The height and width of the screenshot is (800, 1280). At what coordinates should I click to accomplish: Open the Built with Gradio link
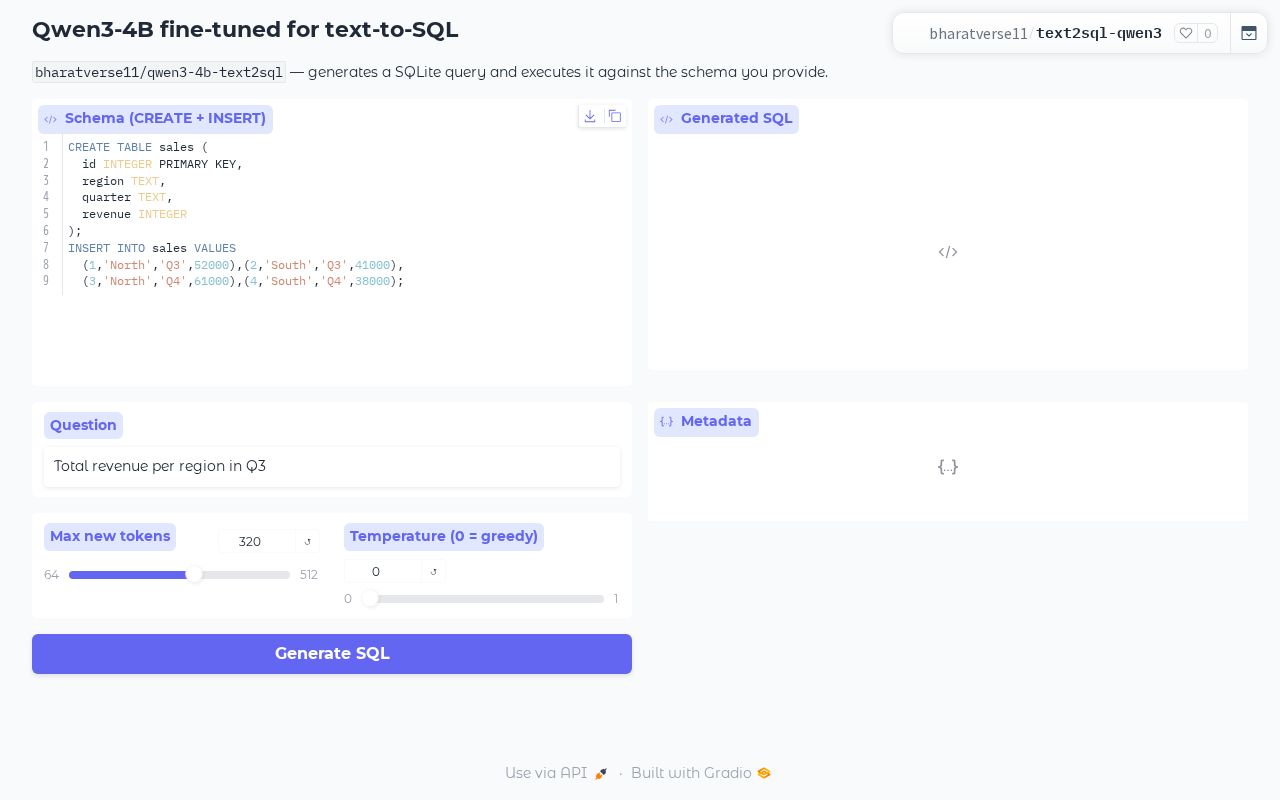pos(701,773)
